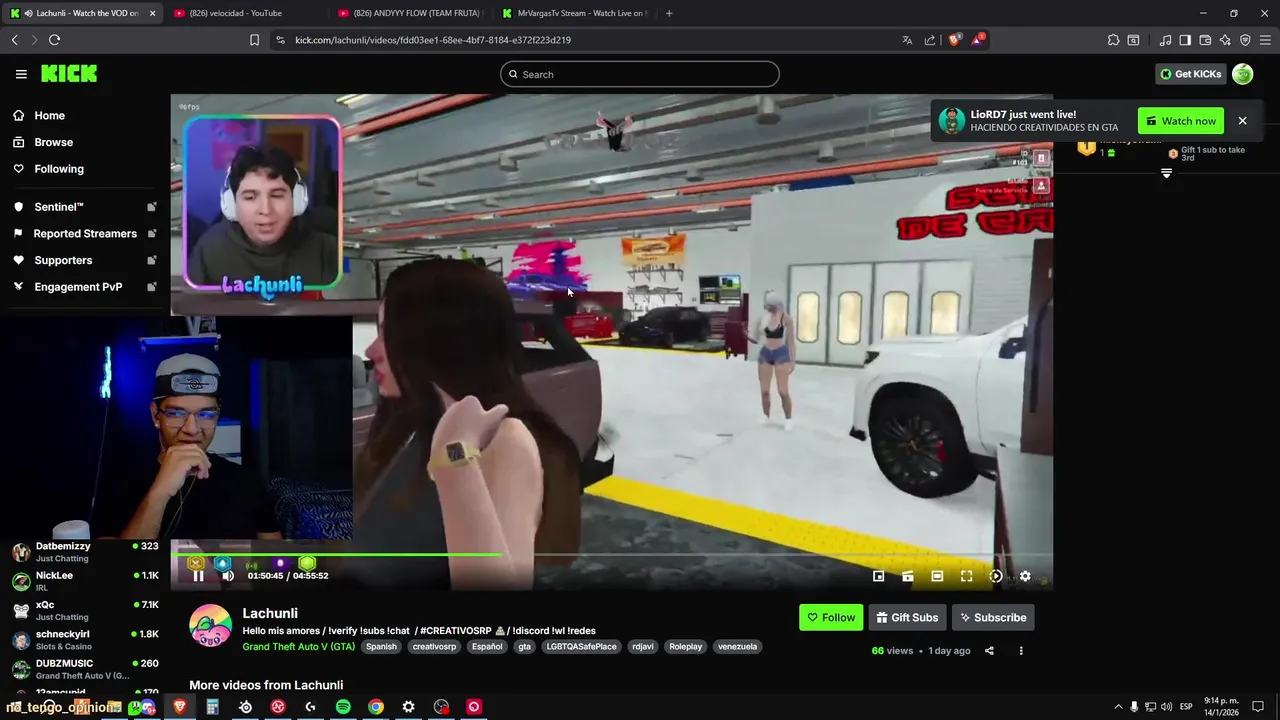Follow the Lachunli channel

pyautogui.click(x=831, y=617)
